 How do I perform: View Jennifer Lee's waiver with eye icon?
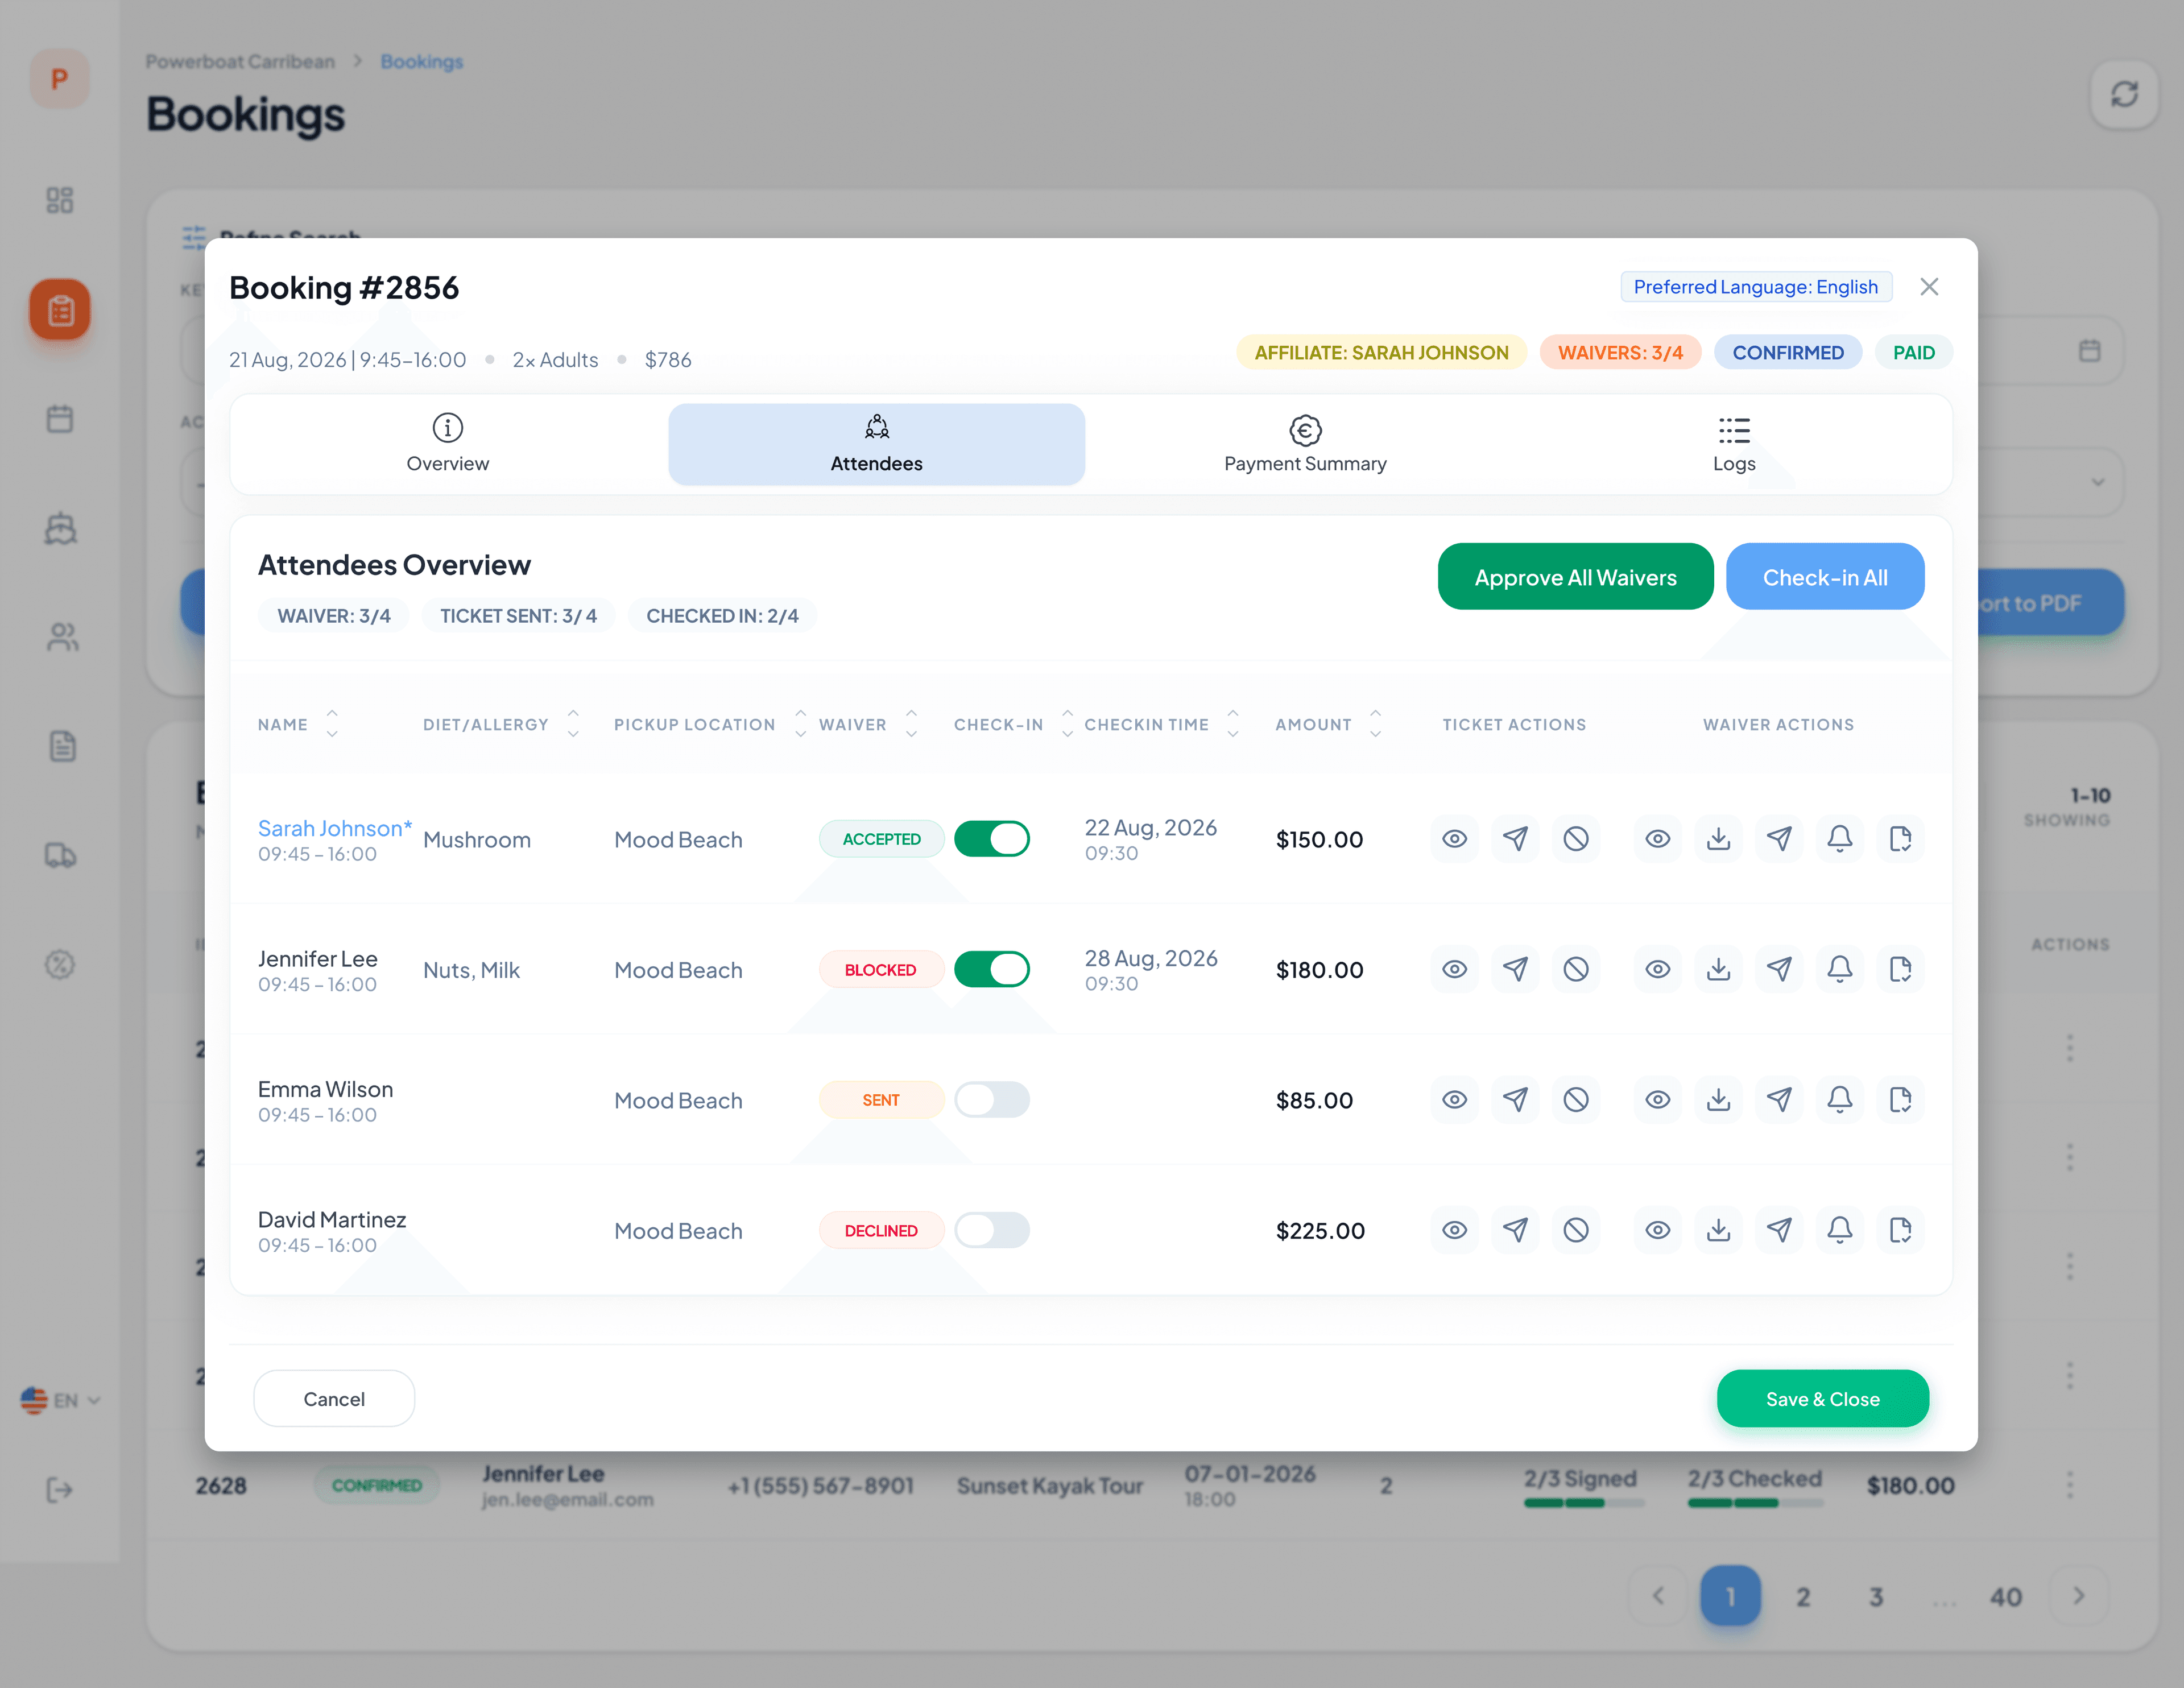pos(1657,968)
